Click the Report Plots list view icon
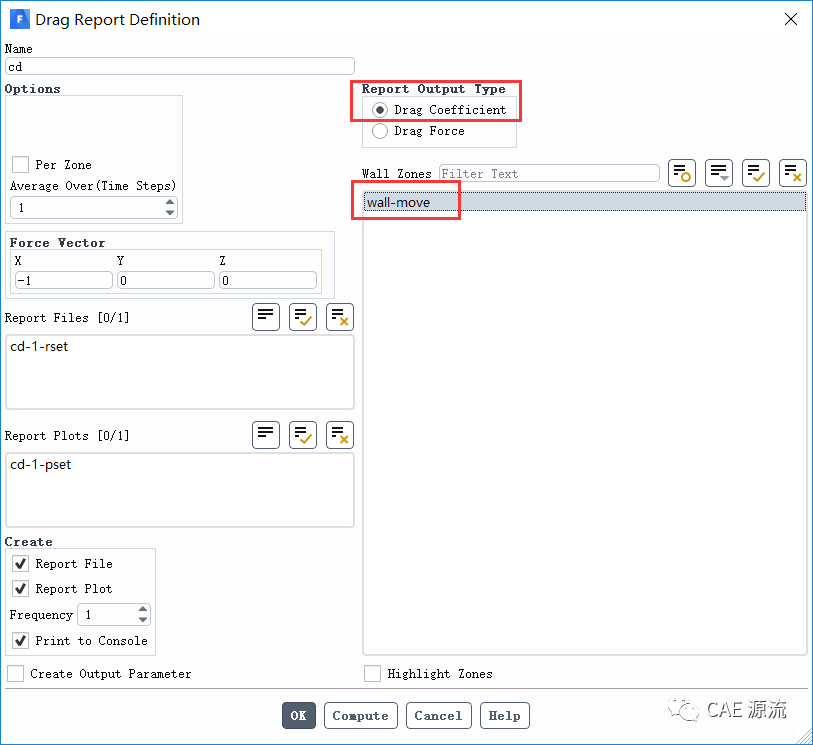The width and height of the screenshot is (813, 745). tap(266, 435)
